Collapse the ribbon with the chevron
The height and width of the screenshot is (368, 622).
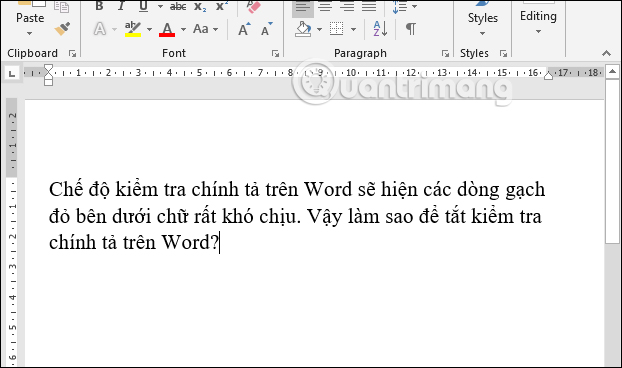point(606,53)
